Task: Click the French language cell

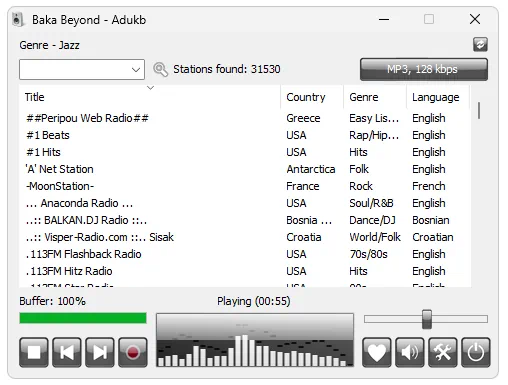Action: point(429,186)
